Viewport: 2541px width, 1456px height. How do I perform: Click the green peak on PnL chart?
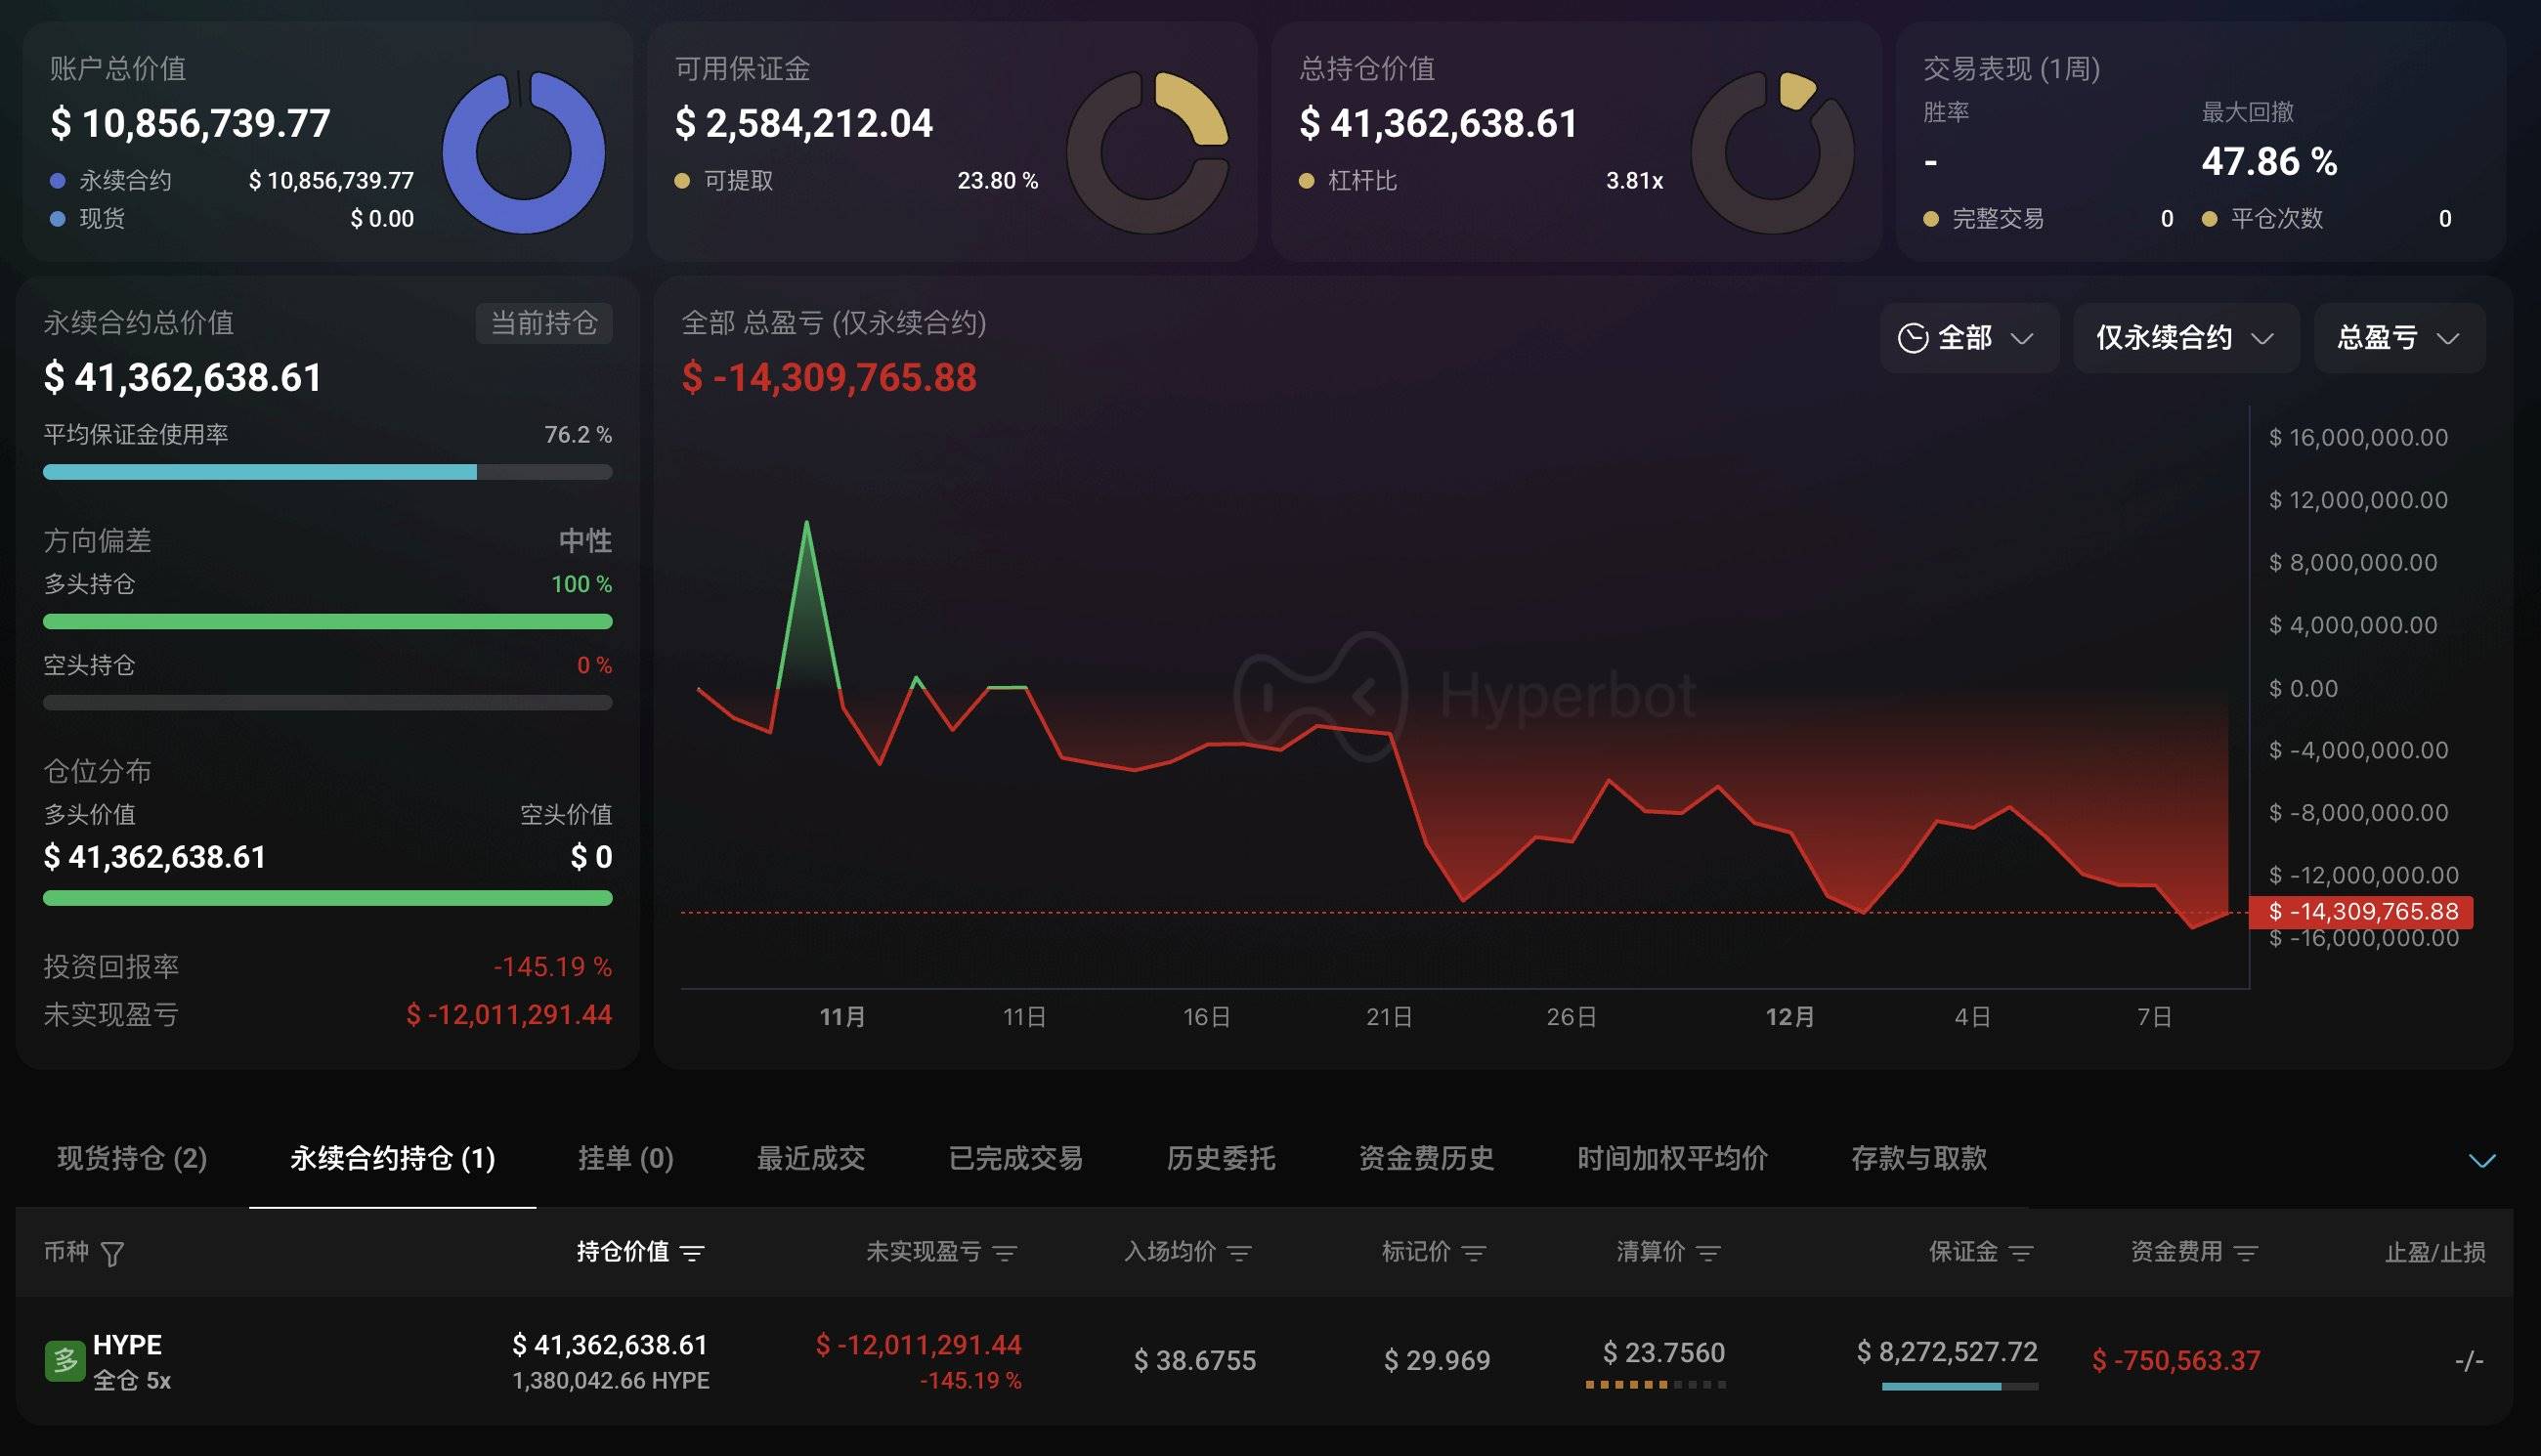pos(806,524)
